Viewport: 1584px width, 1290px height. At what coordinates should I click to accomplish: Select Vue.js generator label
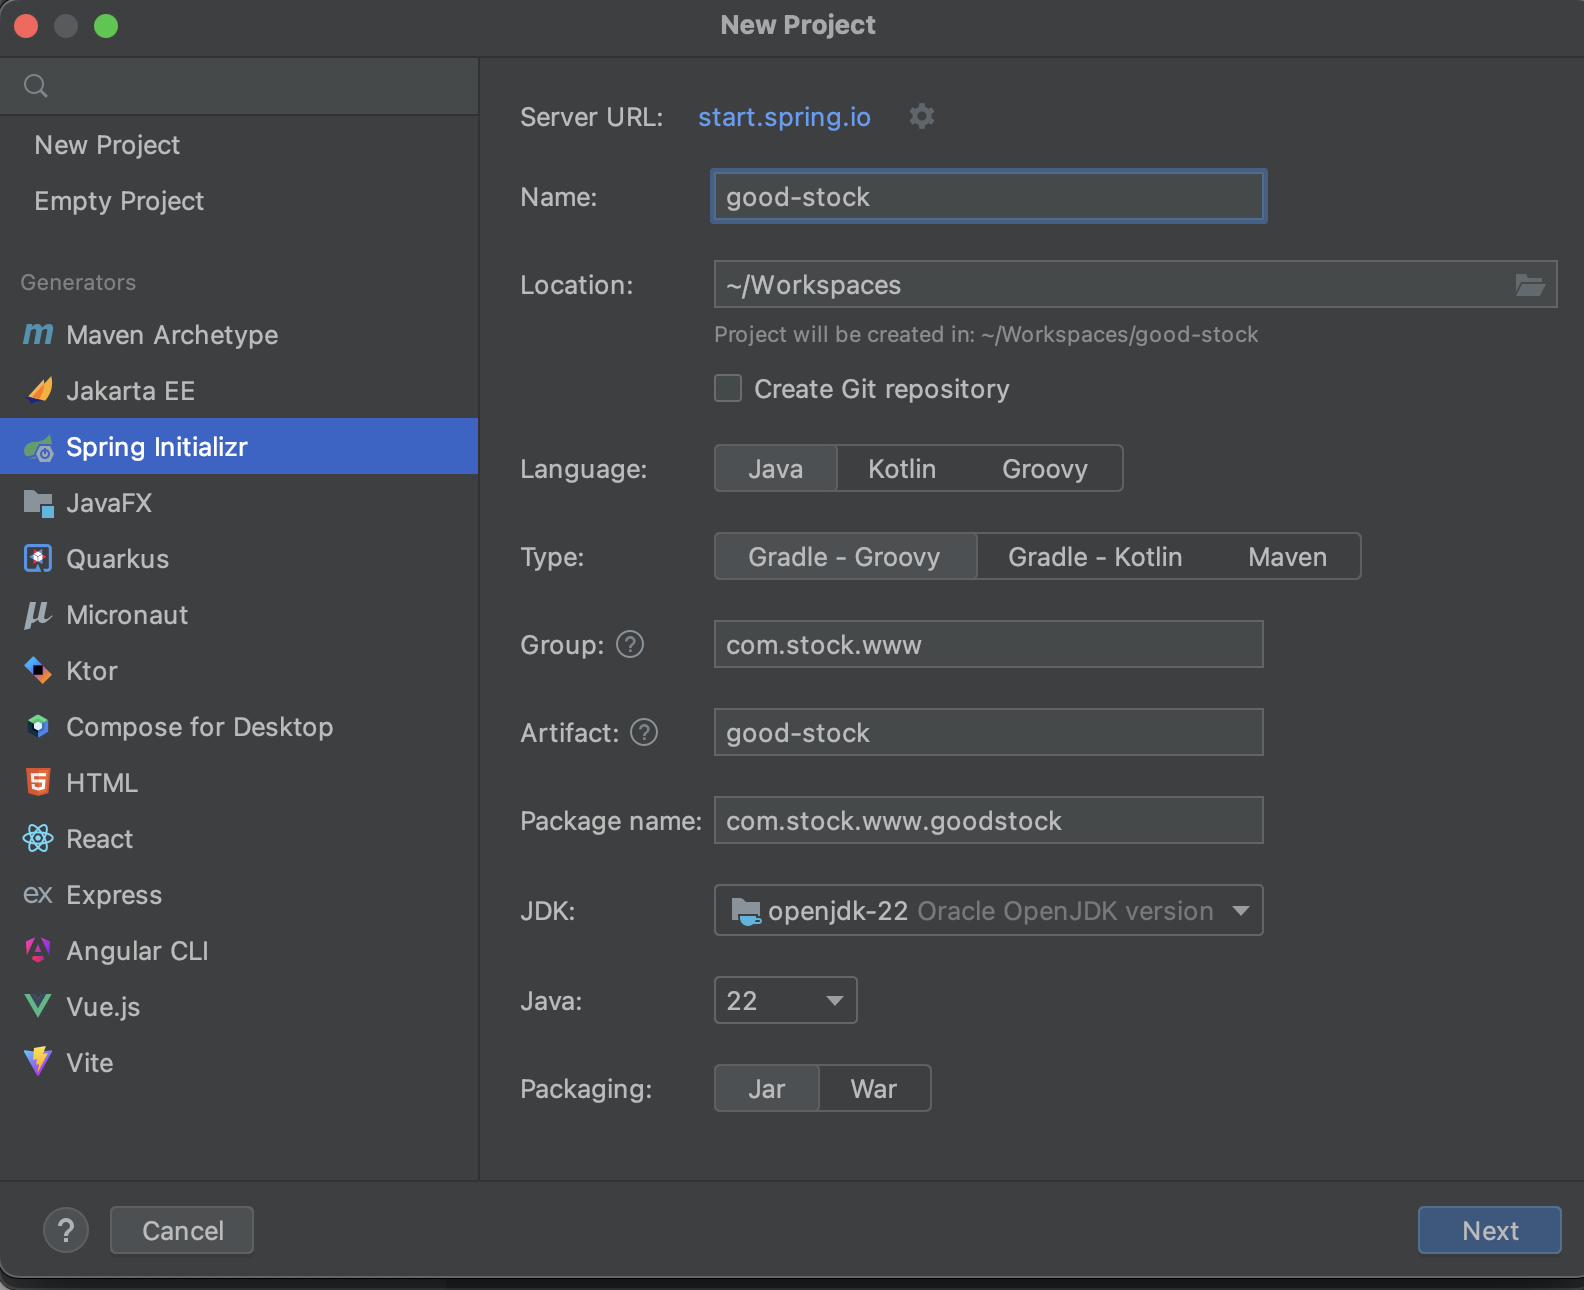103,1007
